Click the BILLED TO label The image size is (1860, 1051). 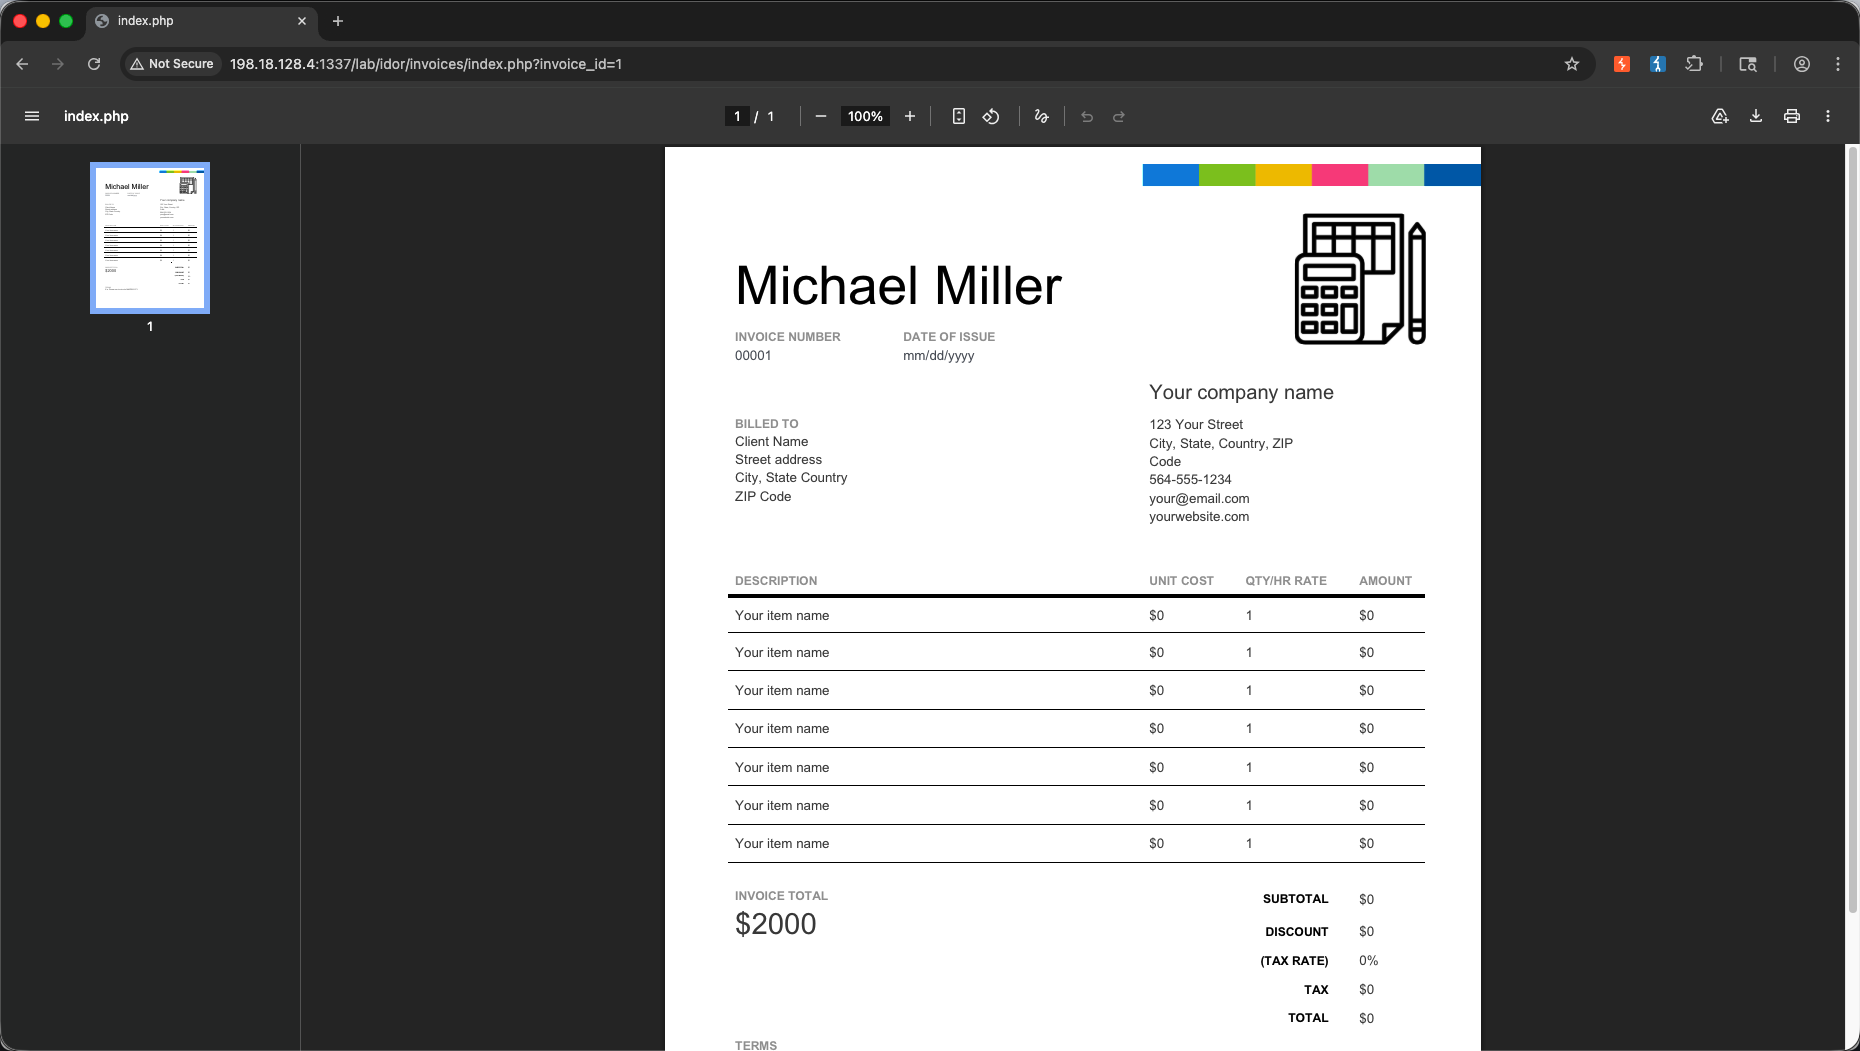766,424
